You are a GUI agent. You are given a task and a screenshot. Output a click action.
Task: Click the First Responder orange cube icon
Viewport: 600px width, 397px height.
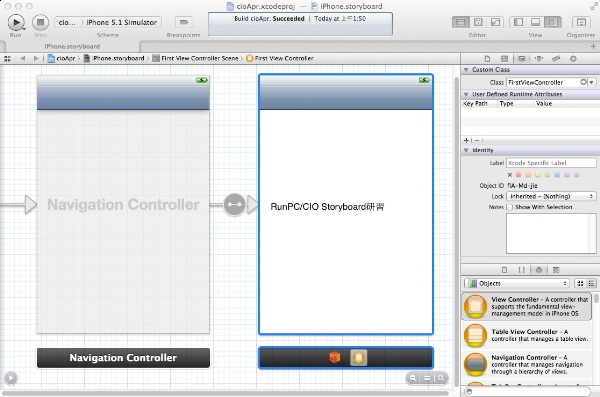[335, 358]
